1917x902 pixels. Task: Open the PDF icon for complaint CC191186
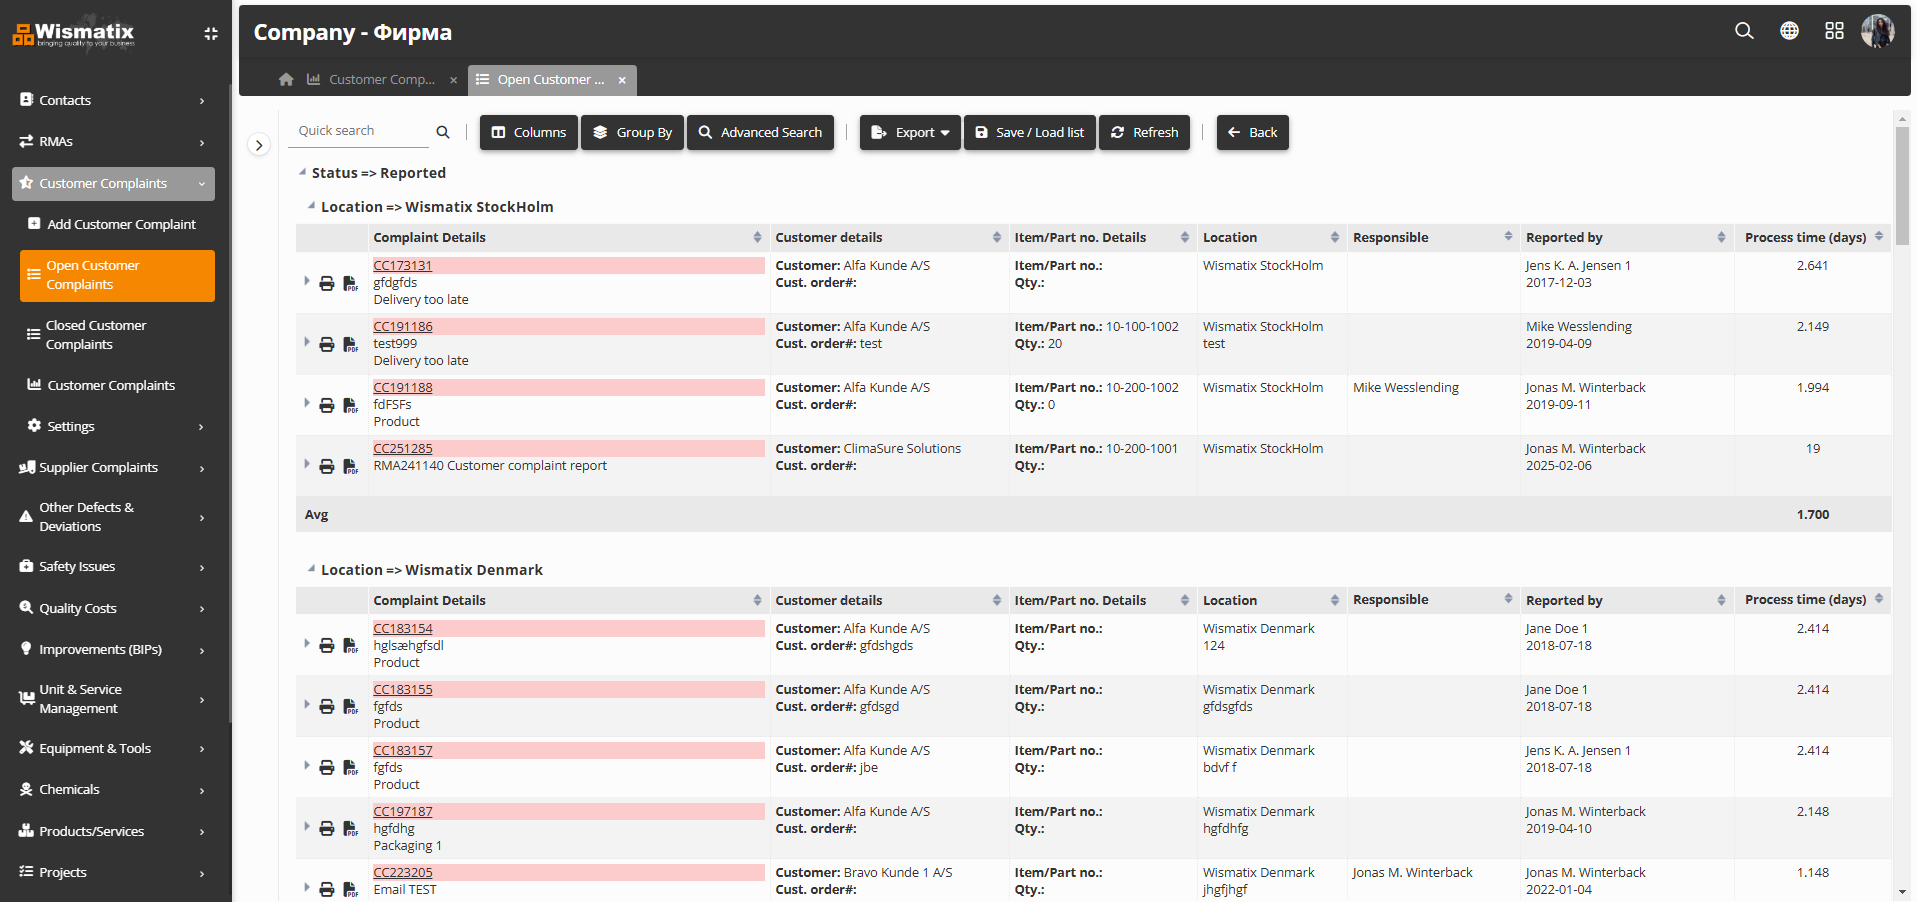pos(350,344)
